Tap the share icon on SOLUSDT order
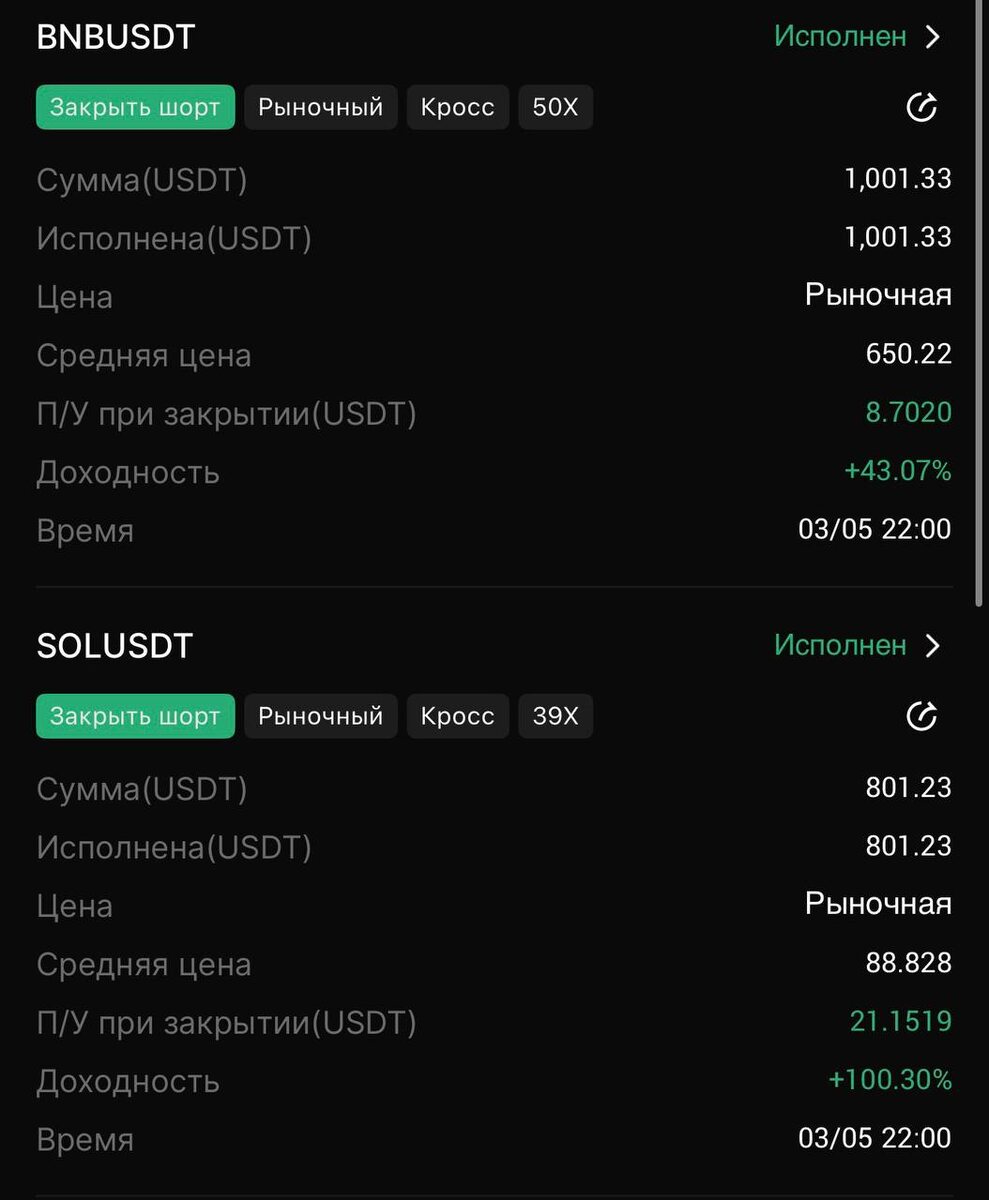The image size is (989, 1200). click(x=921, y=716)
